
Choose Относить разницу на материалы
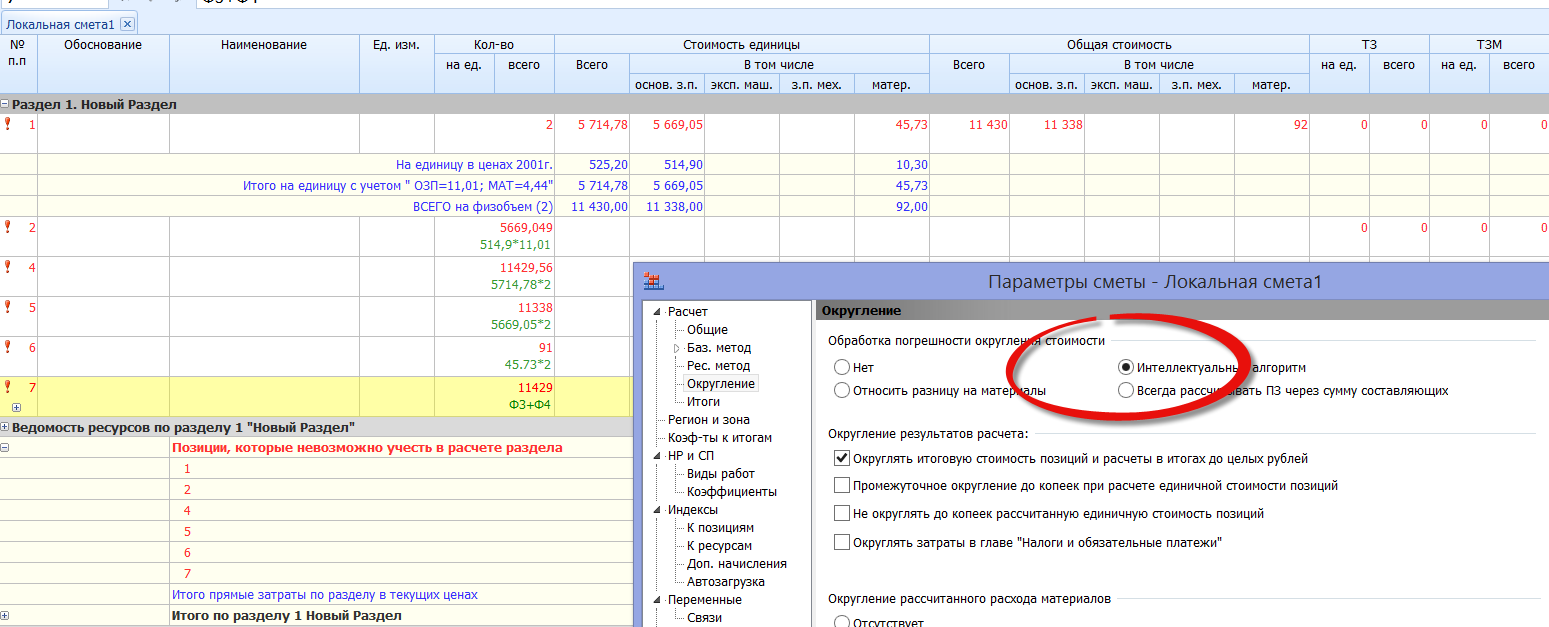tap(842, 390)
